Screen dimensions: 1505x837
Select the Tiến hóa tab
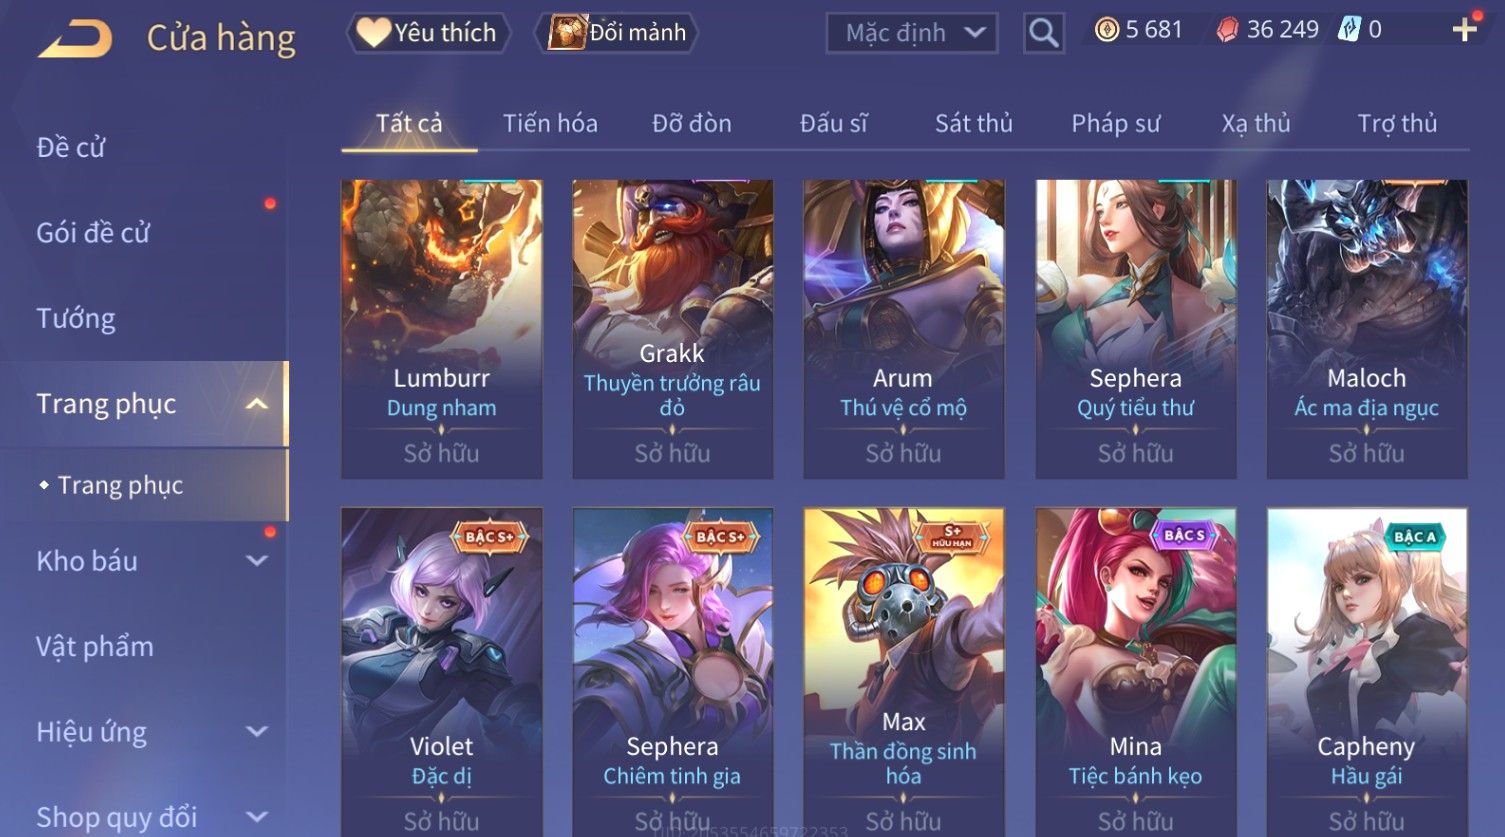[550, 123]
